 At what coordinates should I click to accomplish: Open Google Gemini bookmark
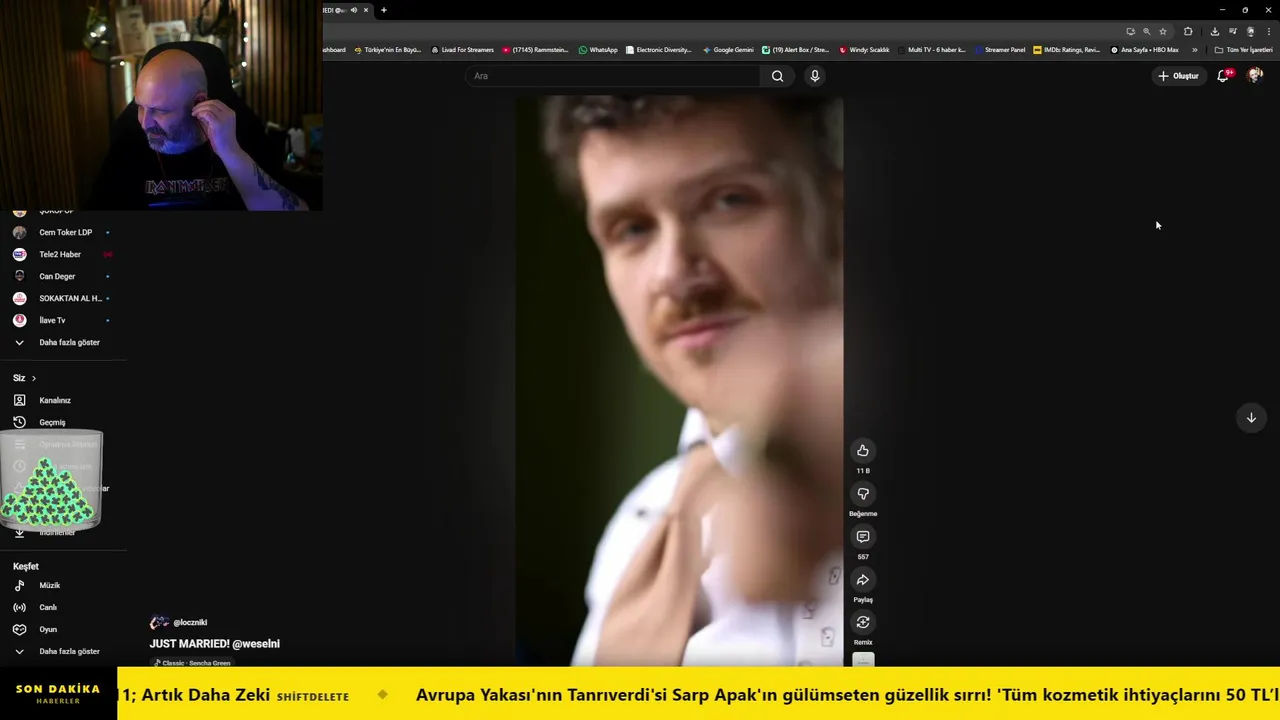click(728, 50)
